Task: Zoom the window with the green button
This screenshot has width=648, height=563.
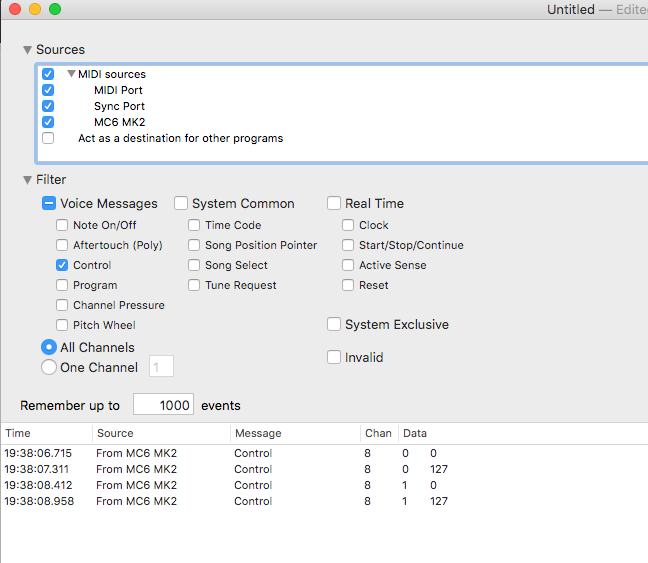Action: pos(55,9)
